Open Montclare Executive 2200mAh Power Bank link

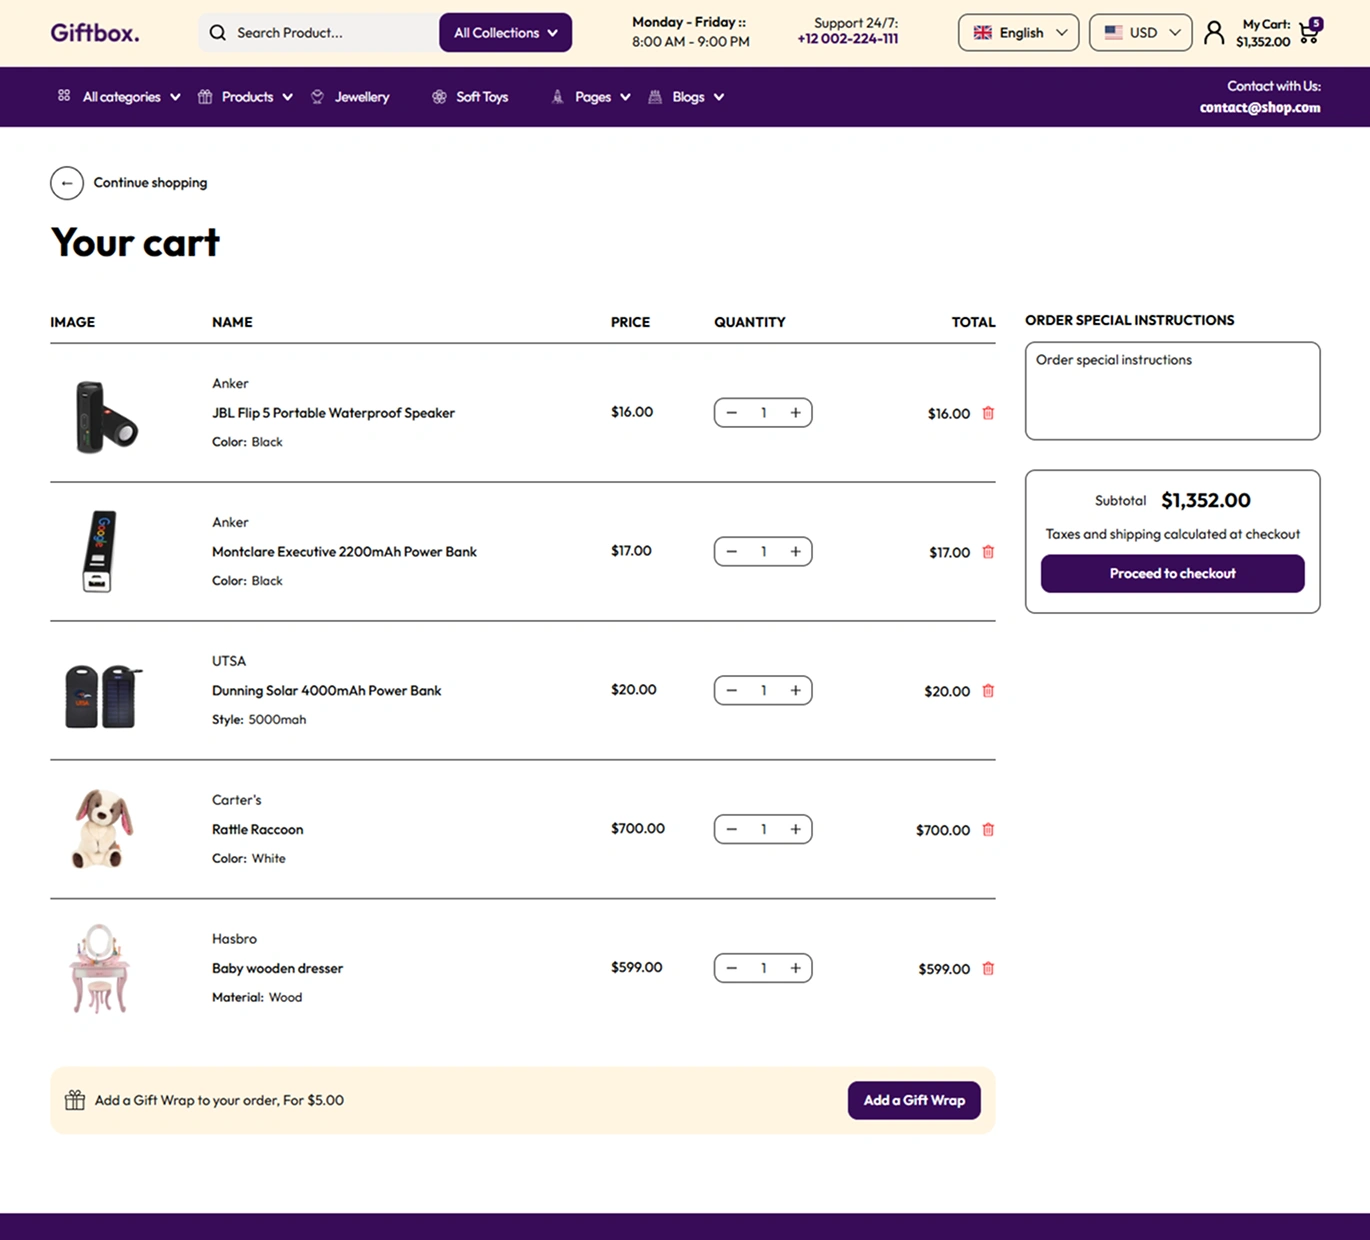point(344,552)
